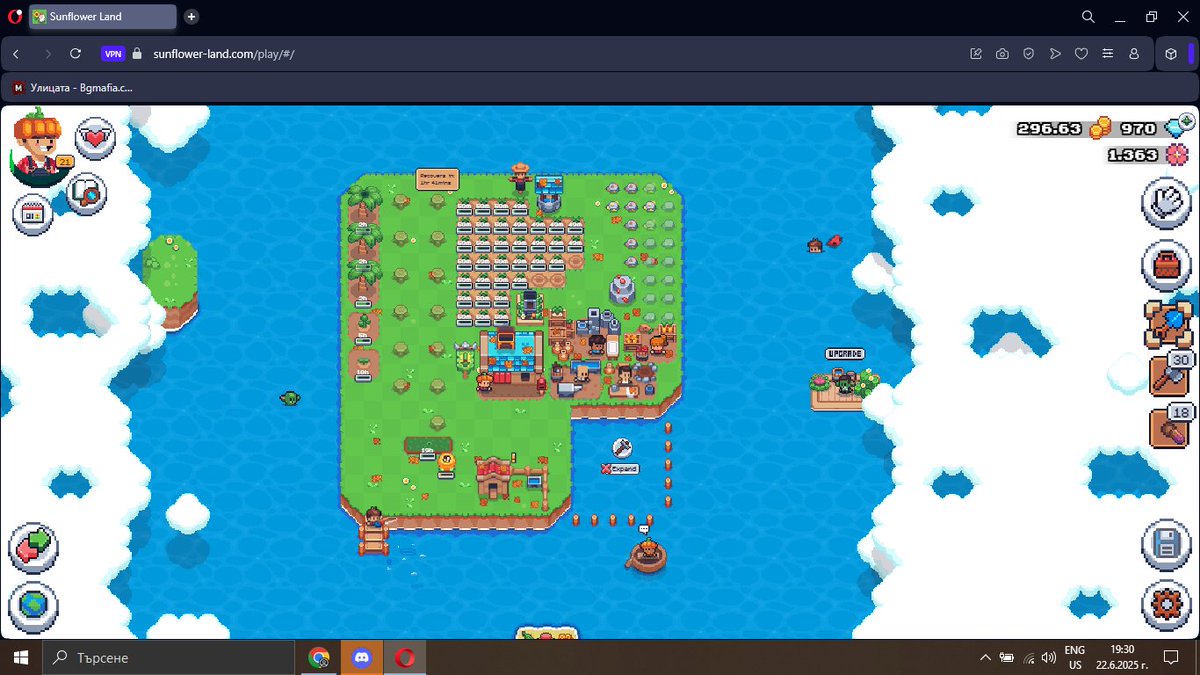
Task: Click the scarecrow above the crops
Action: (519, 177)
